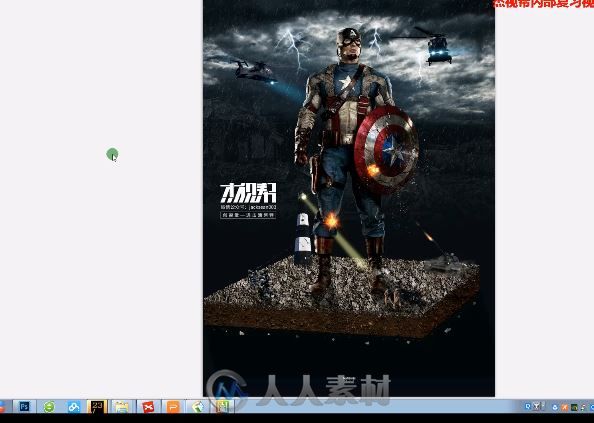Open the red X taskbar application

click(x=148, y=407)
